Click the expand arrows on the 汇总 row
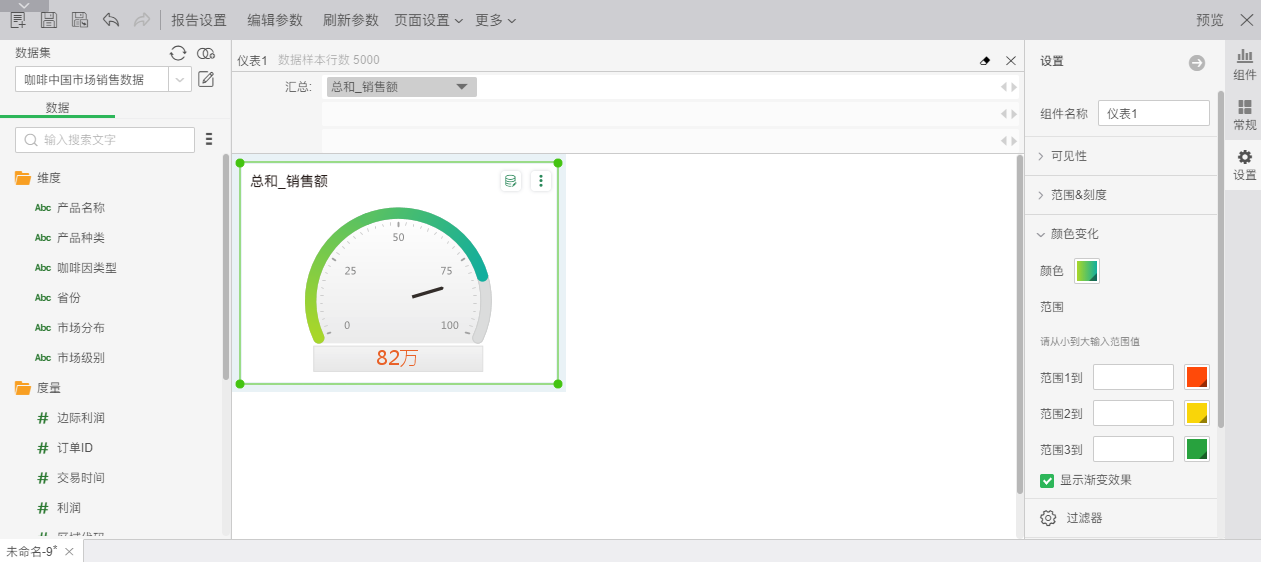This screenshot has height=562, width=1261. point(1009,87)
